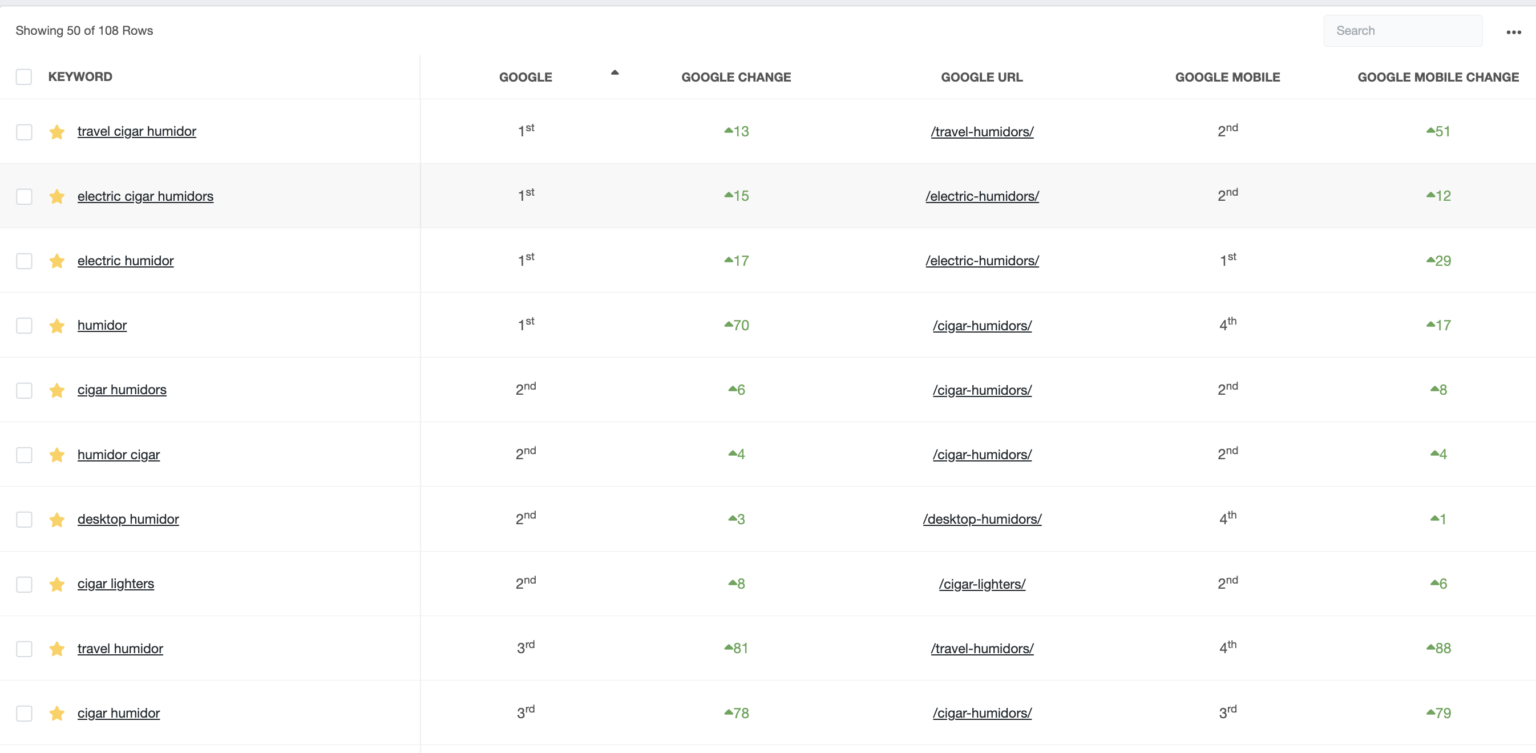
Task: Open the /cigar-lighters/ URL link
Action: (982, 584)
